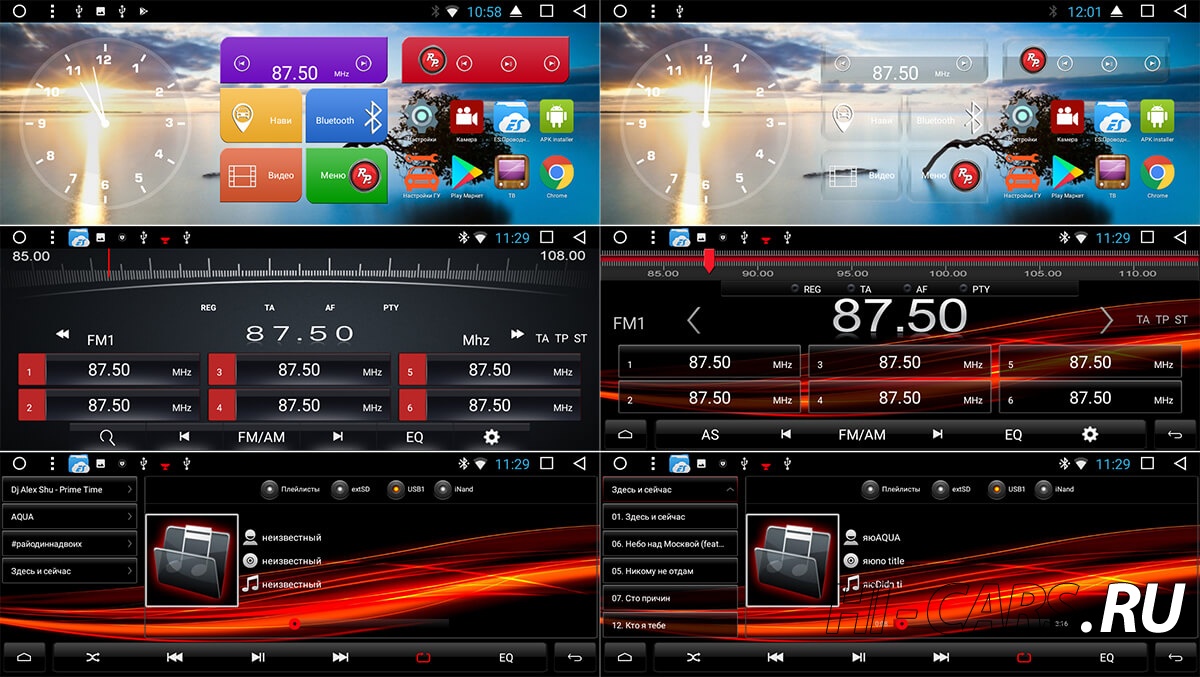Open the green Меню tile on colorful home screen
The image size is (1200, 677).
tap(346, 175)
